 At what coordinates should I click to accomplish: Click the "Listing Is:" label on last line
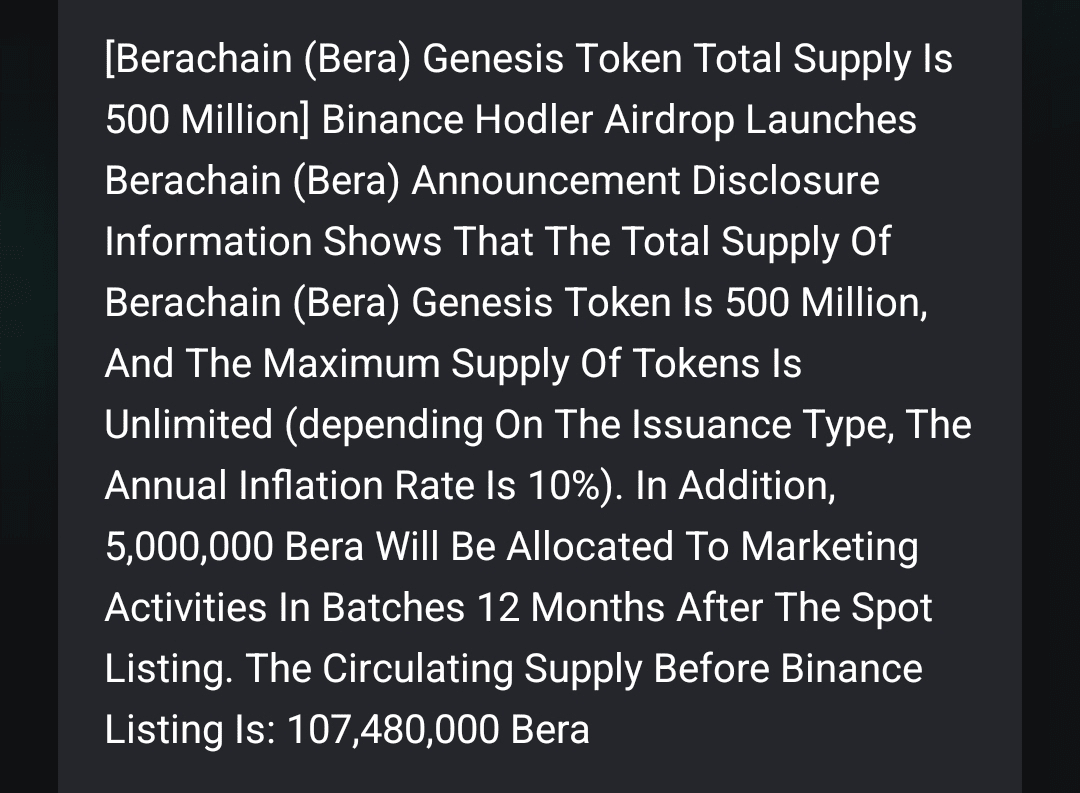pos(190,730)
